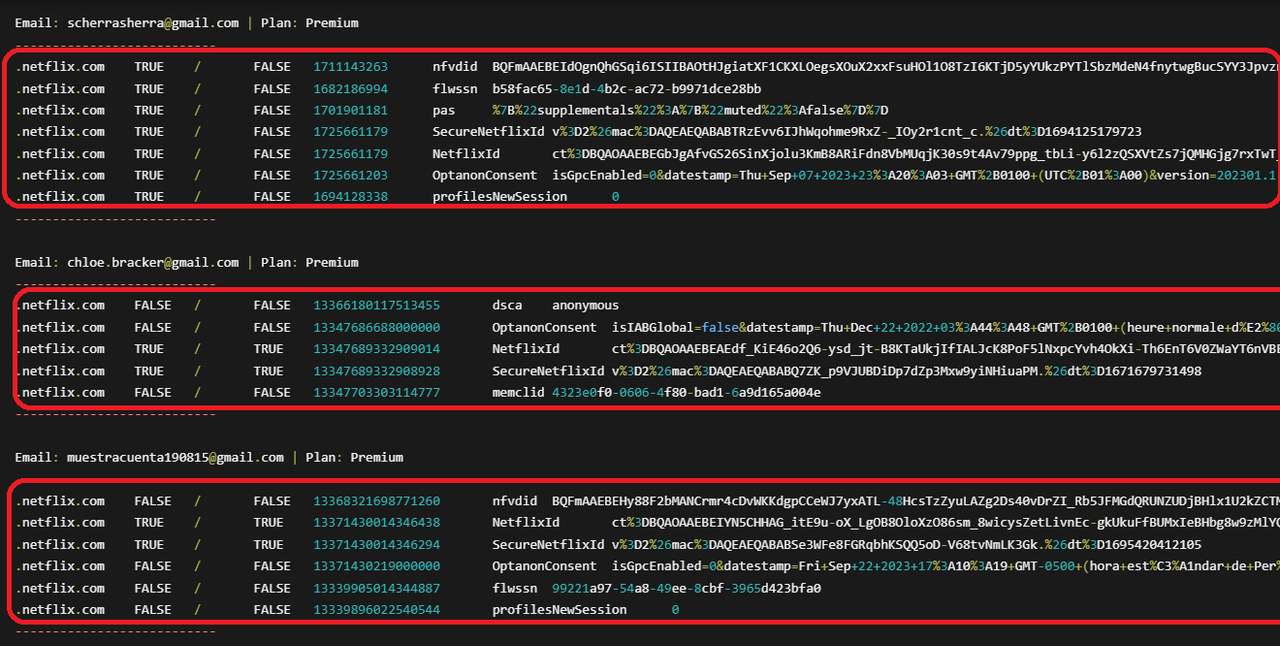Click the timestamp 13368321698771260

(x=376, y=501)
